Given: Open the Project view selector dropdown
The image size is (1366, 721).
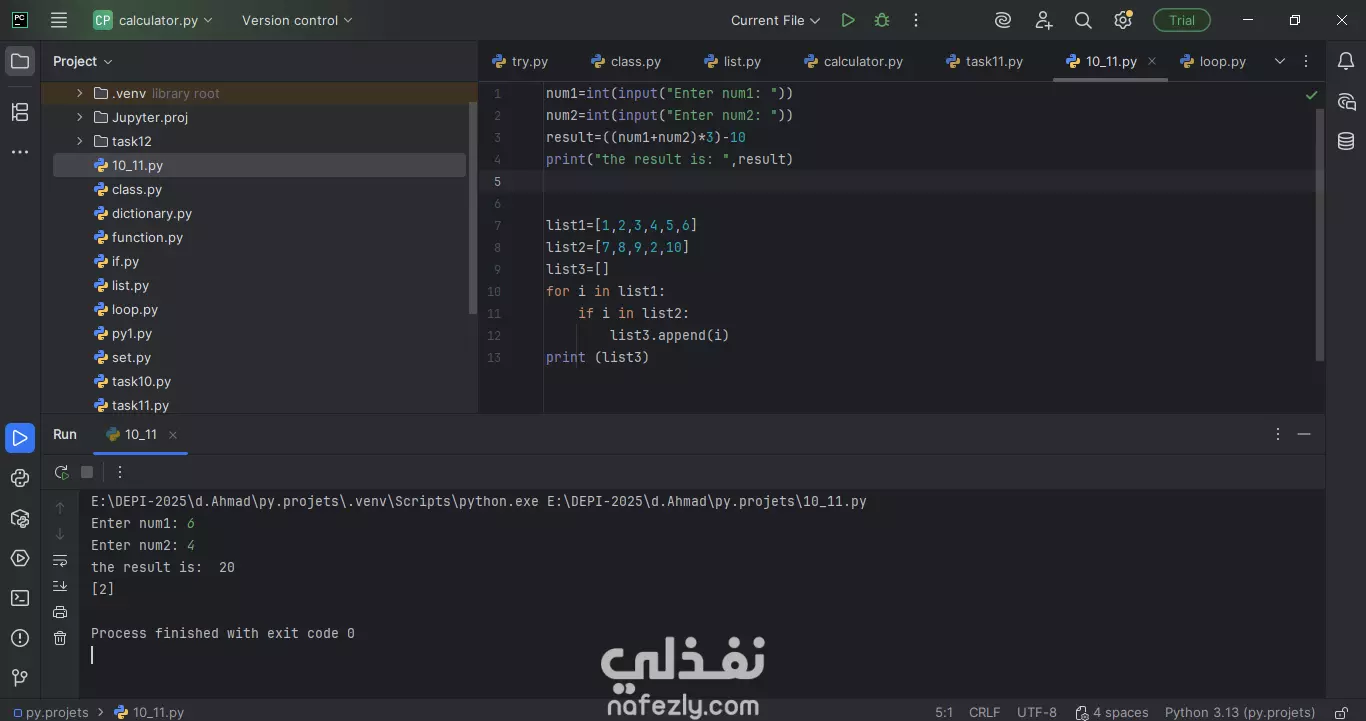Looking at the screenshot, I should 83,61.
